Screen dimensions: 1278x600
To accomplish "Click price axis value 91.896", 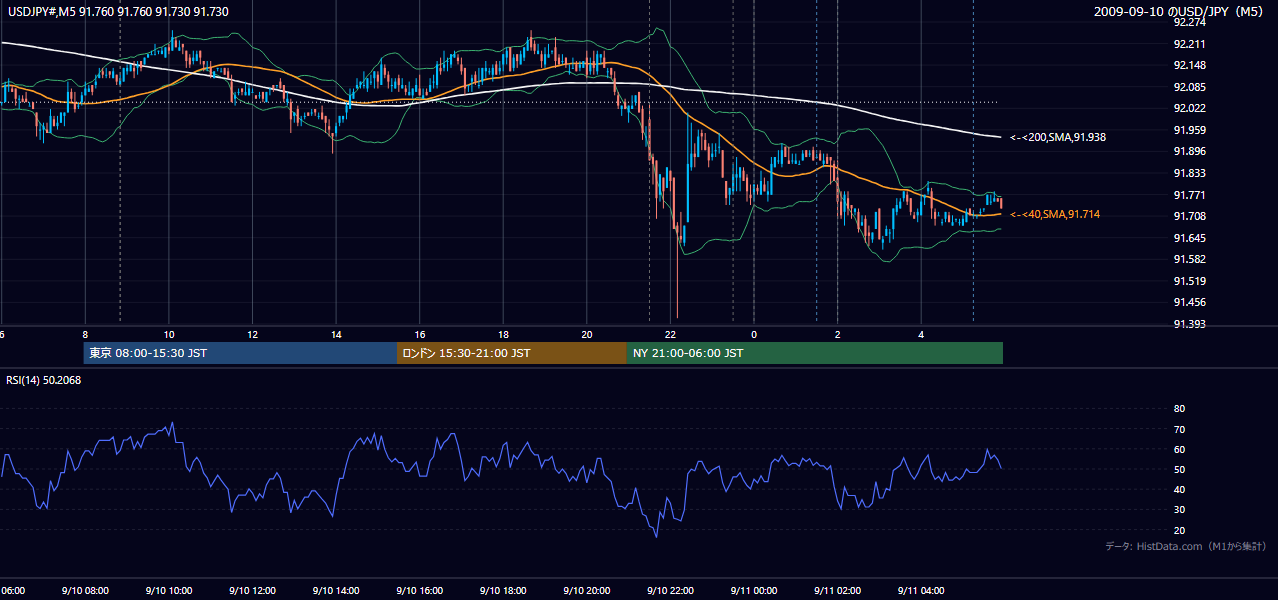I will [1190, 151].
